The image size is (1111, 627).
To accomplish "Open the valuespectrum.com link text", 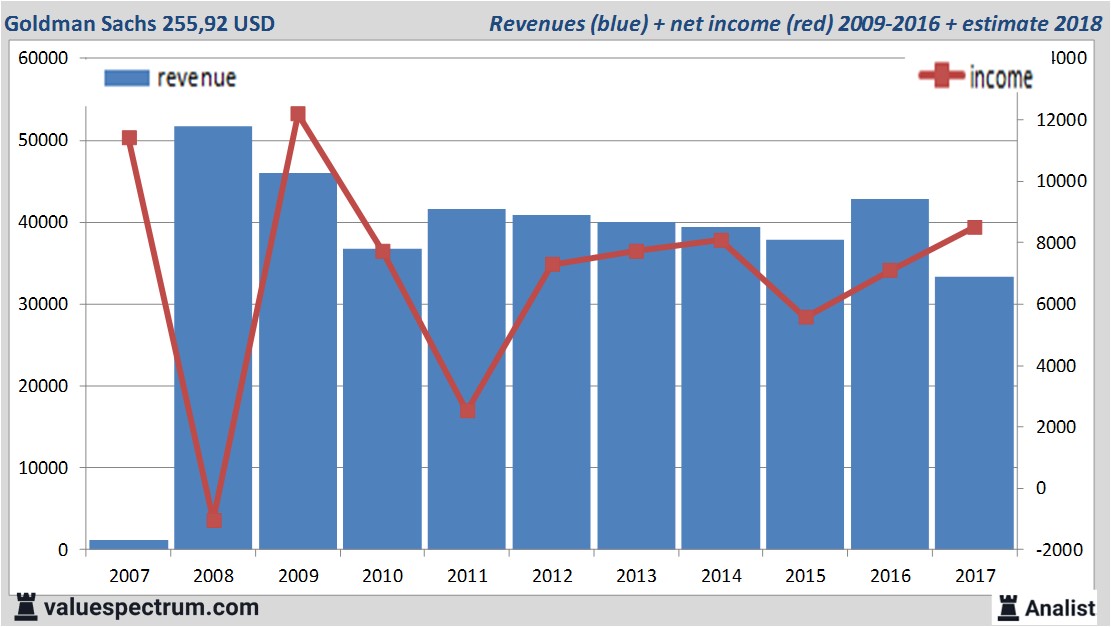I will tap(152, 607).
